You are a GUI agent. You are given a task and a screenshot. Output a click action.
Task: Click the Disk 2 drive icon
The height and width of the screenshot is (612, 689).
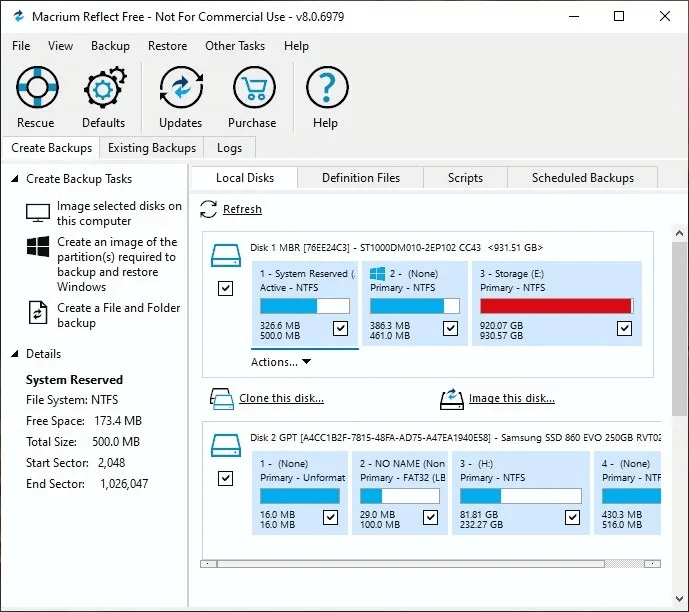(226, 445)
